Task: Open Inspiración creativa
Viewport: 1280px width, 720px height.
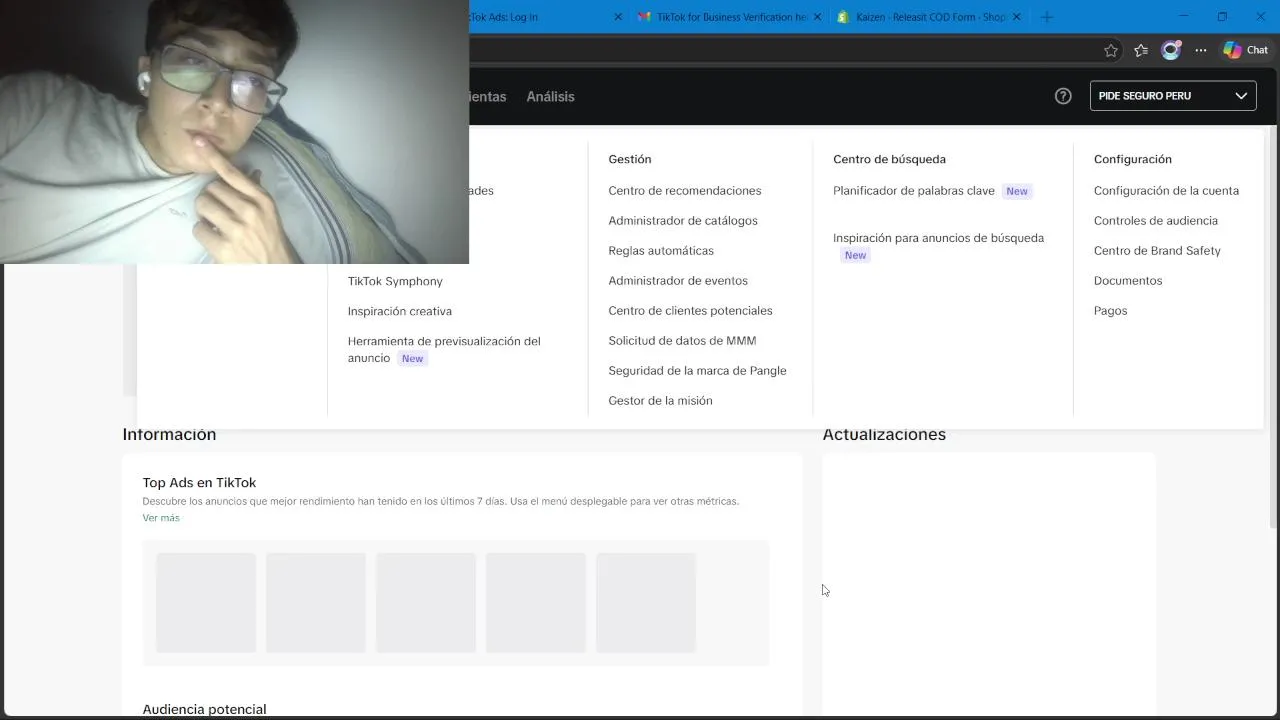Action: (400, 311)
